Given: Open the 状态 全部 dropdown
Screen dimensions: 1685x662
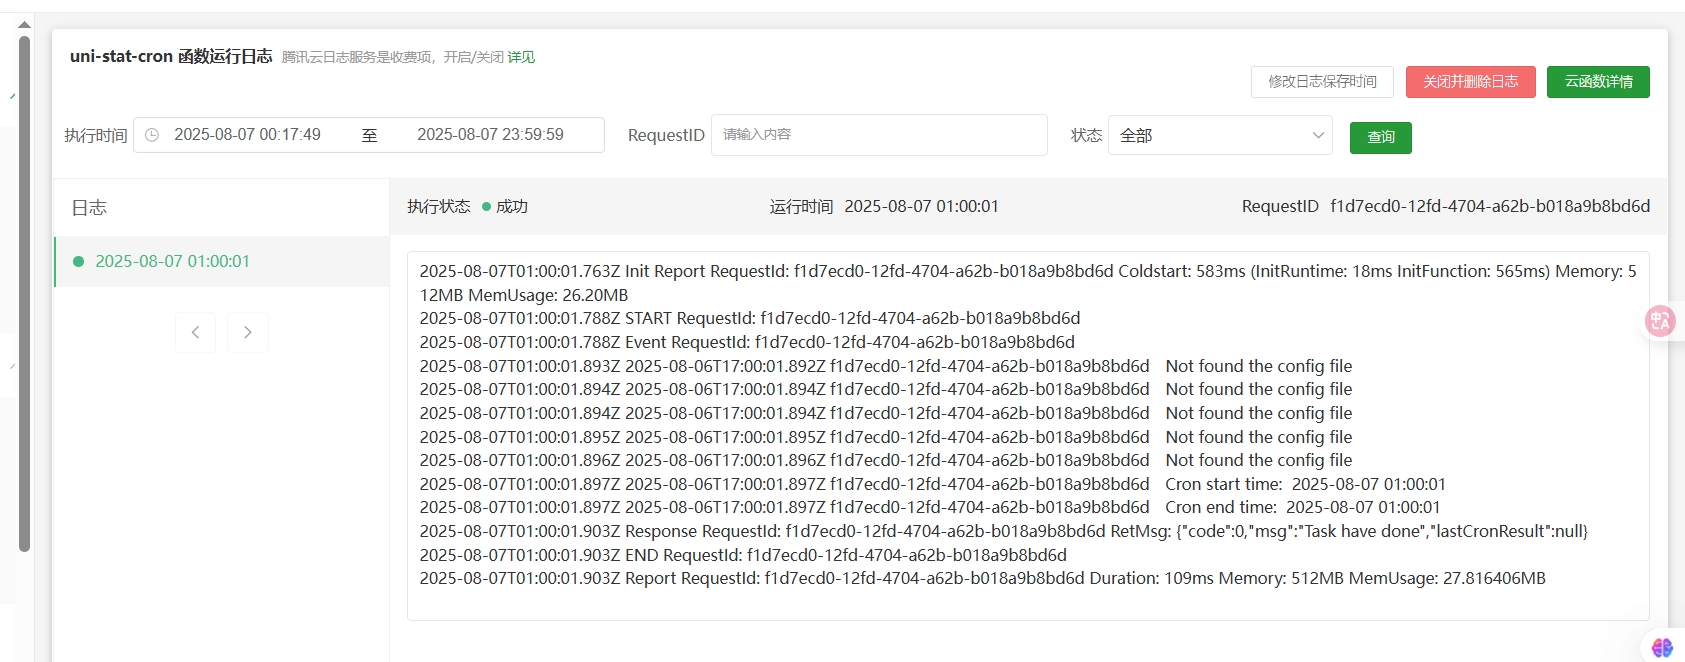Looking at the screenshot, I should click(x=1220, y=135).
